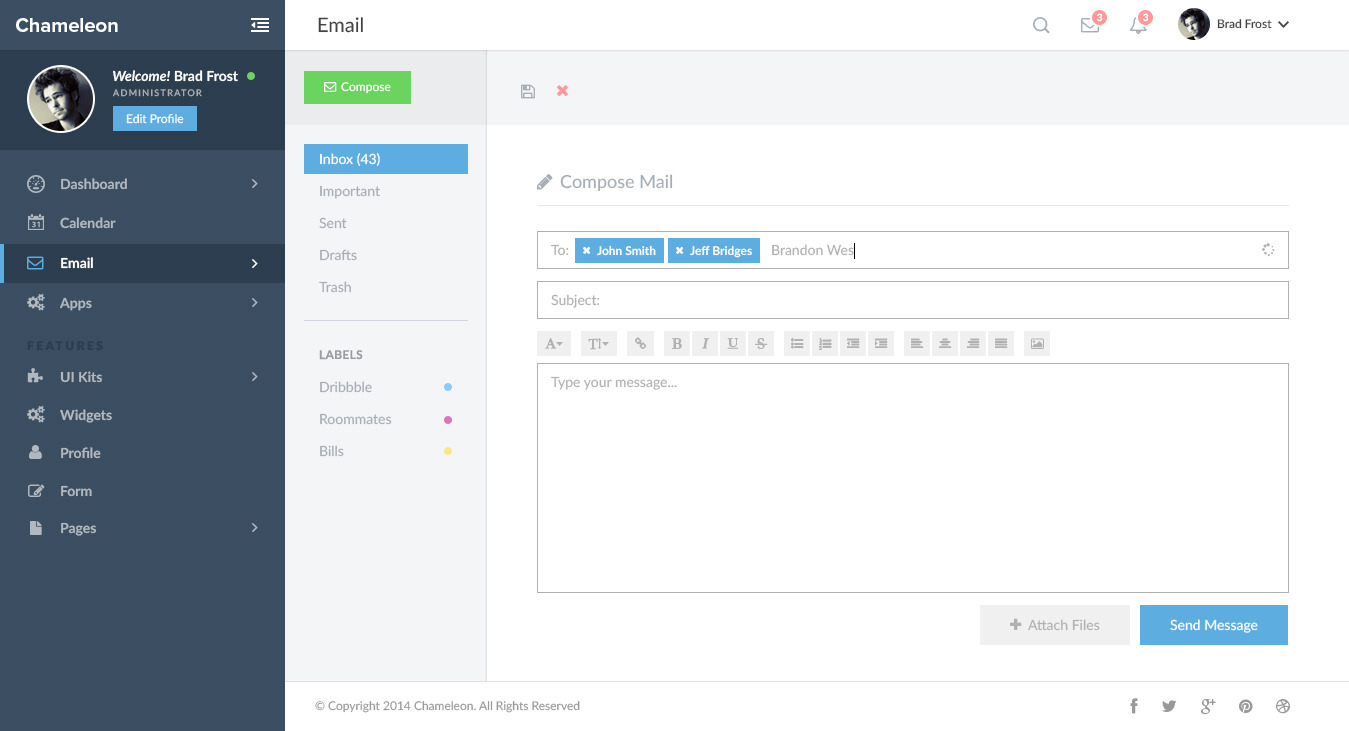Share via the Facebook icon in the footer

tap(1134, 706)
